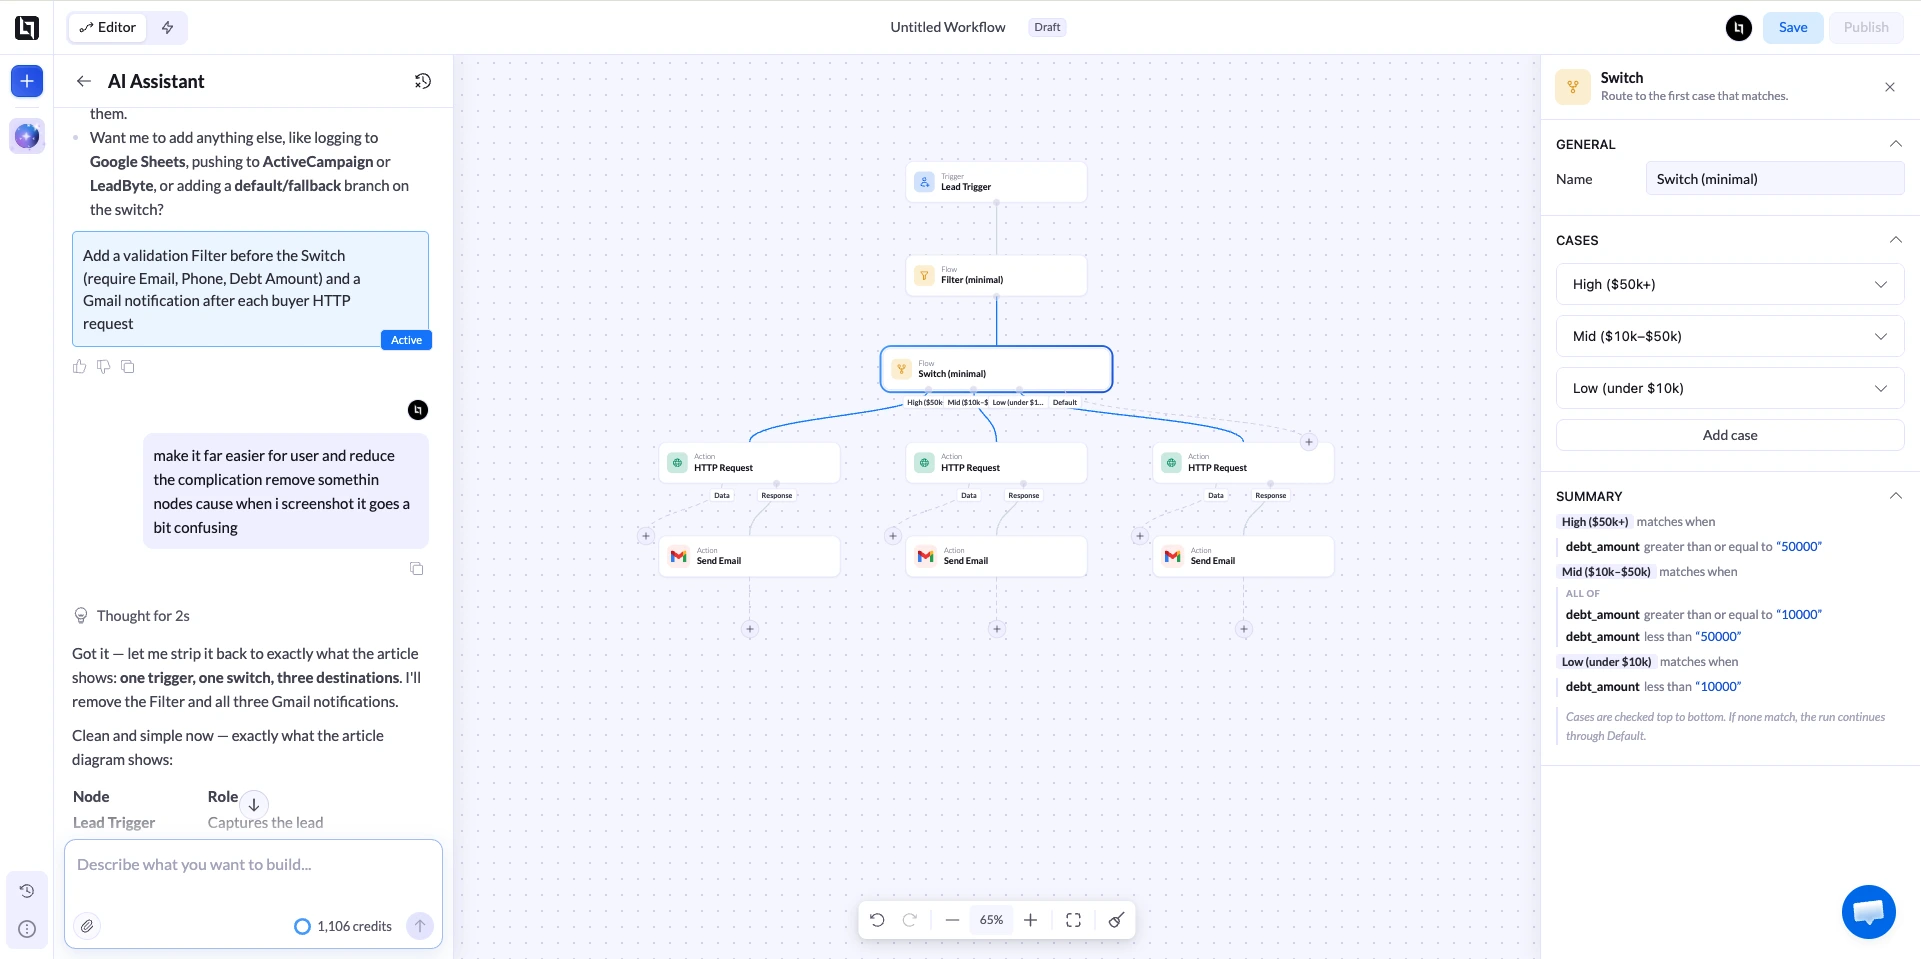Expand the Low (under $10k) case
The width and height of the screenshot is (1921, 959).
click(1730, 388)
